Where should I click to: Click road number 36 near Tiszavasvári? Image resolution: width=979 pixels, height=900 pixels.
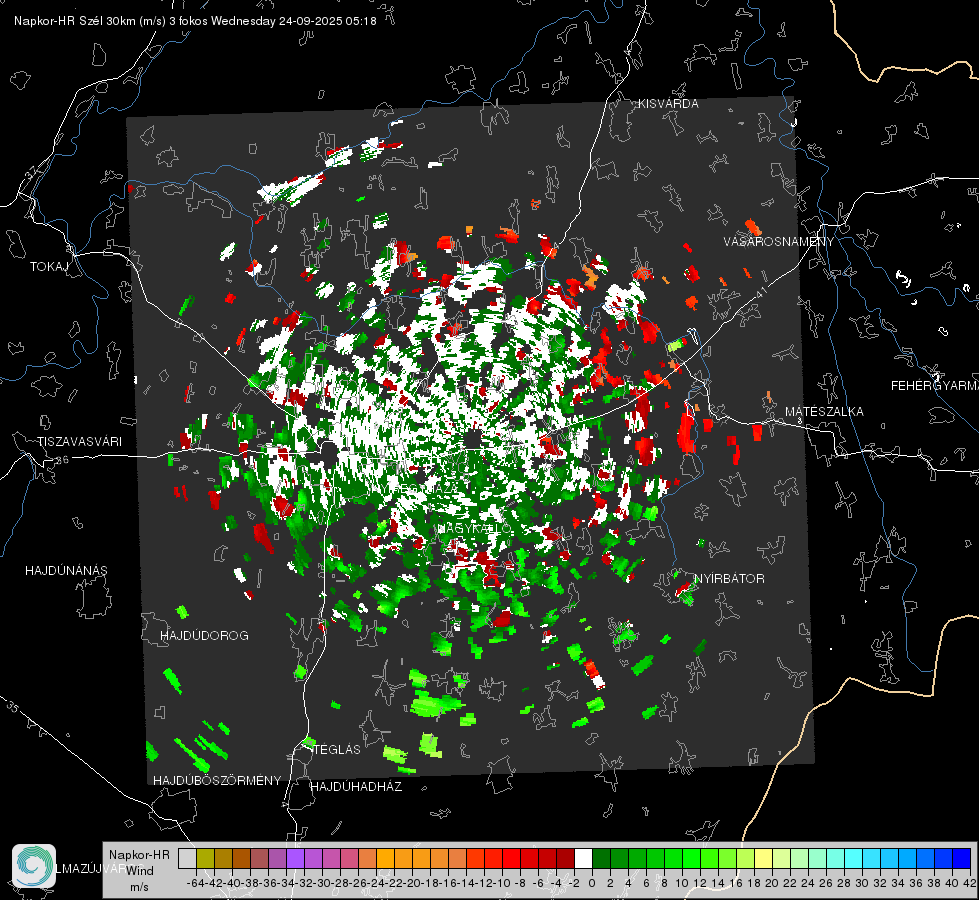(62, 460)
